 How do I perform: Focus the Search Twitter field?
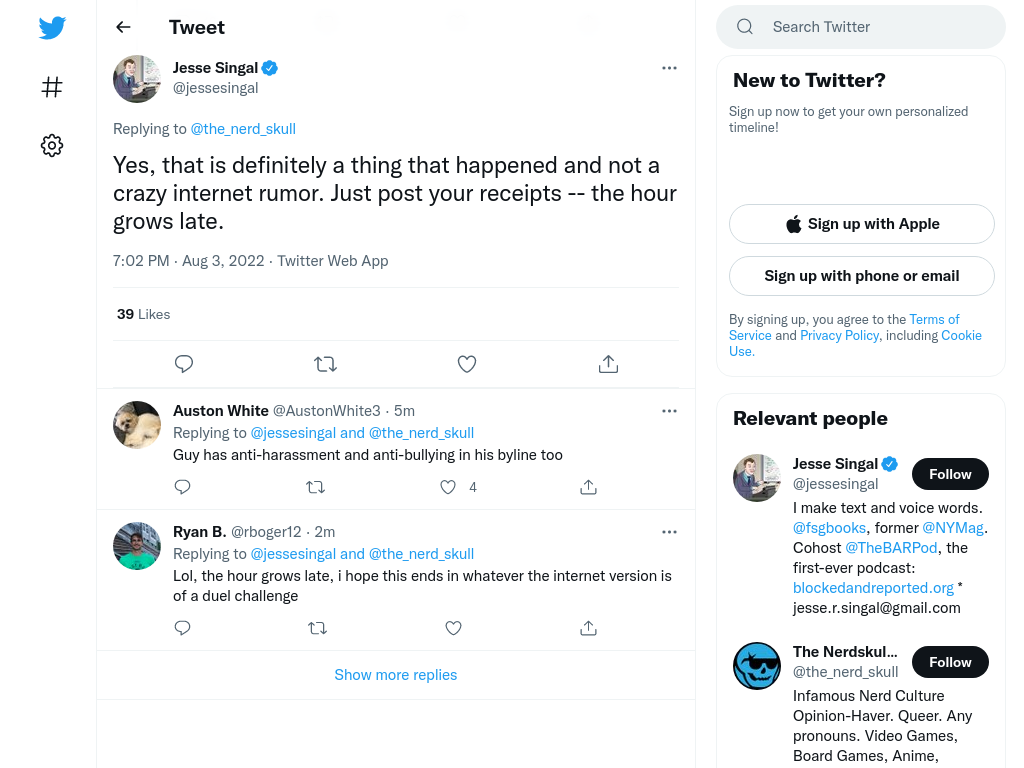(x=861, y=27)
